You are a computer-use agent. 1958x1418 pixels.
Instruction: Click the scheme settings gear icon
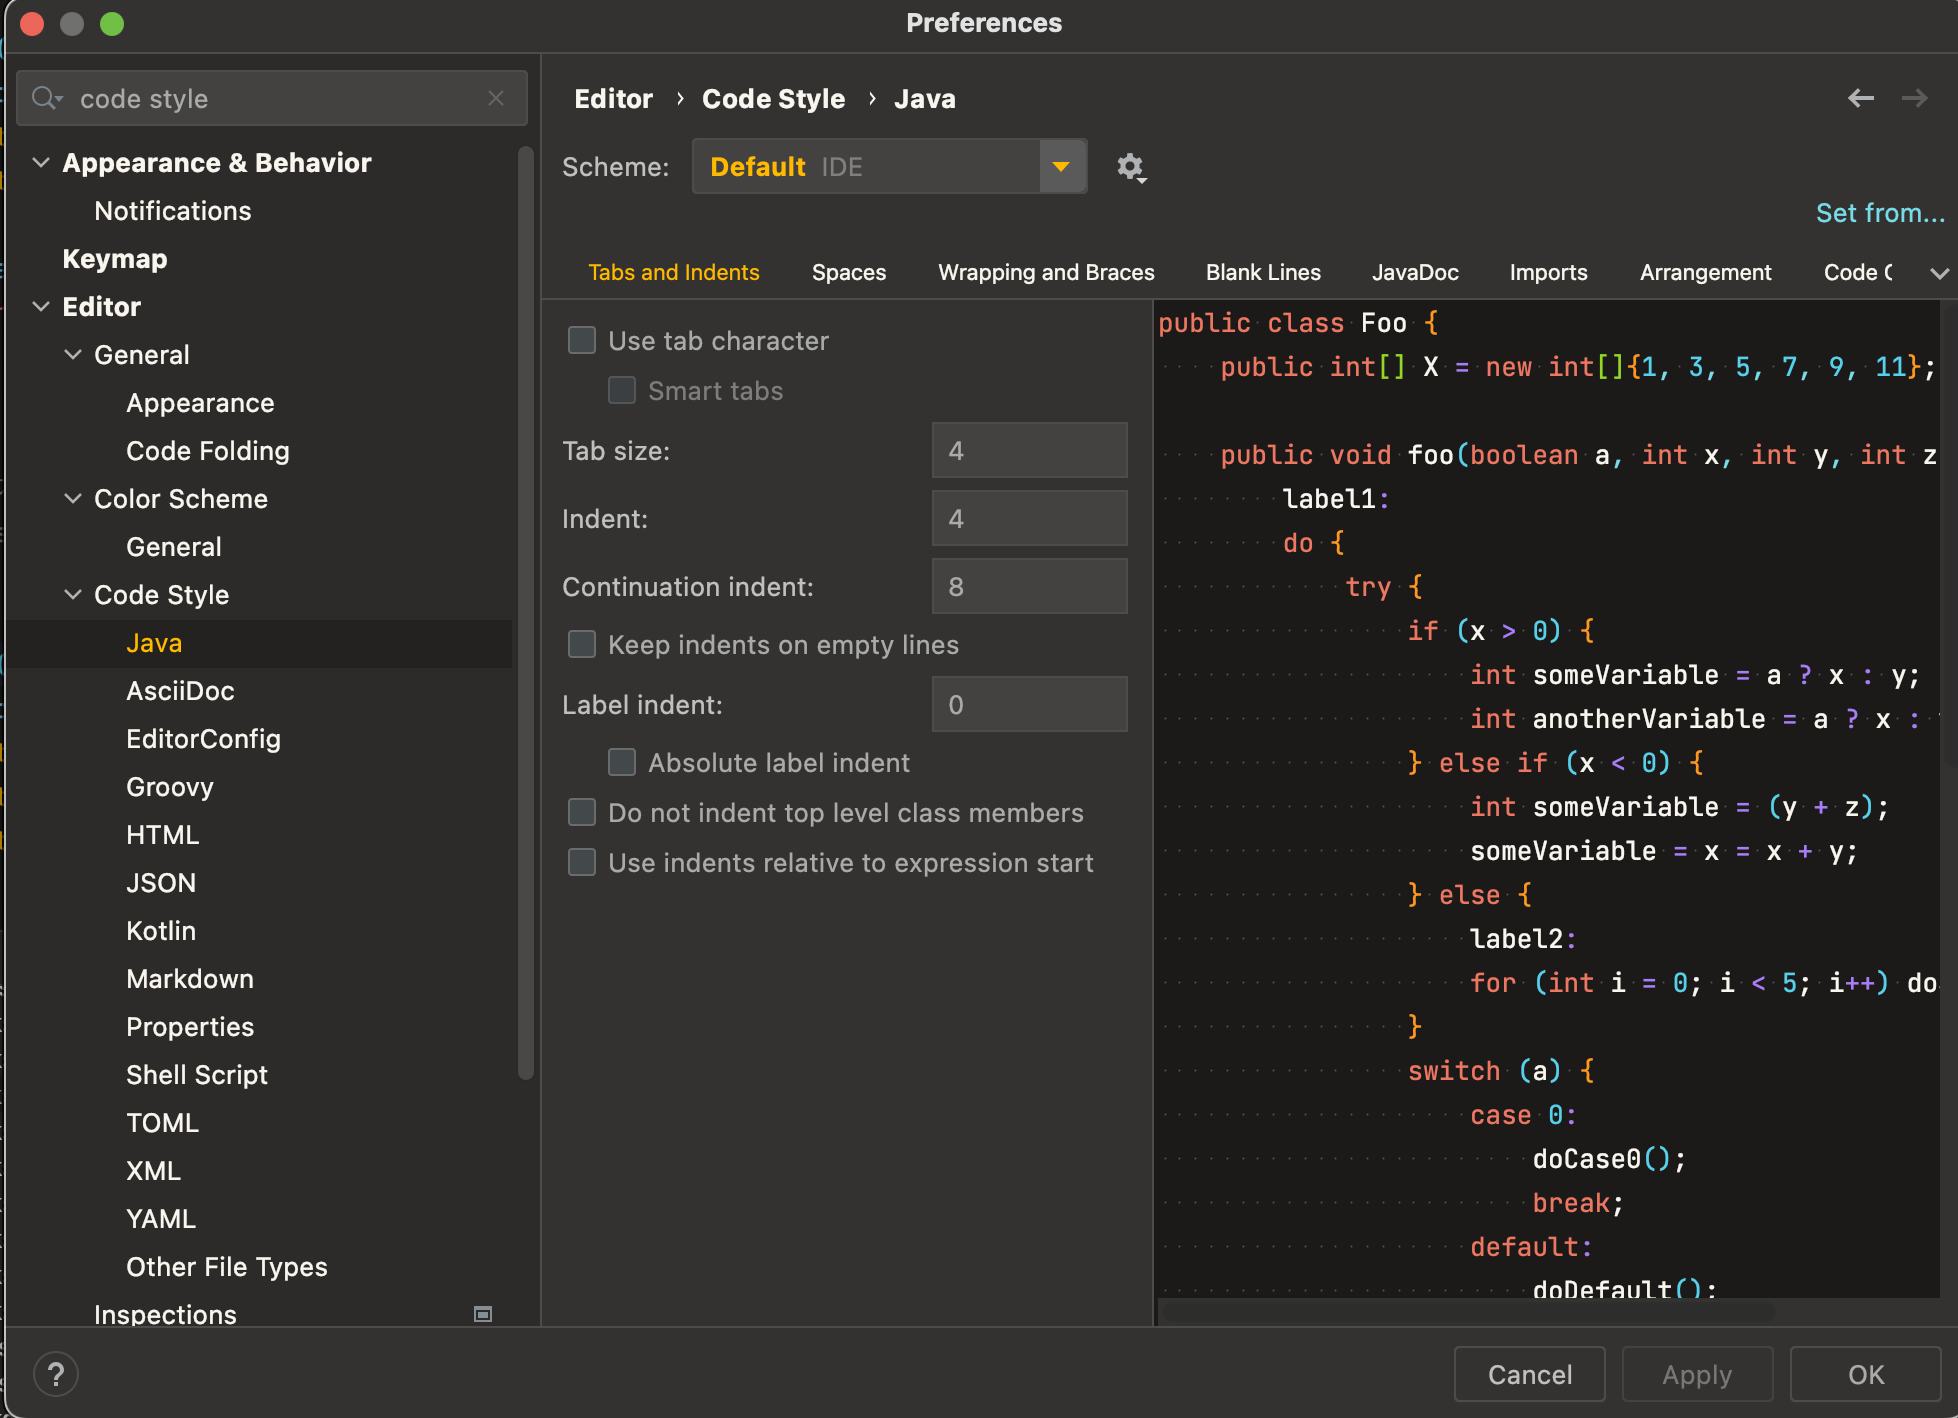[1130, 167]
